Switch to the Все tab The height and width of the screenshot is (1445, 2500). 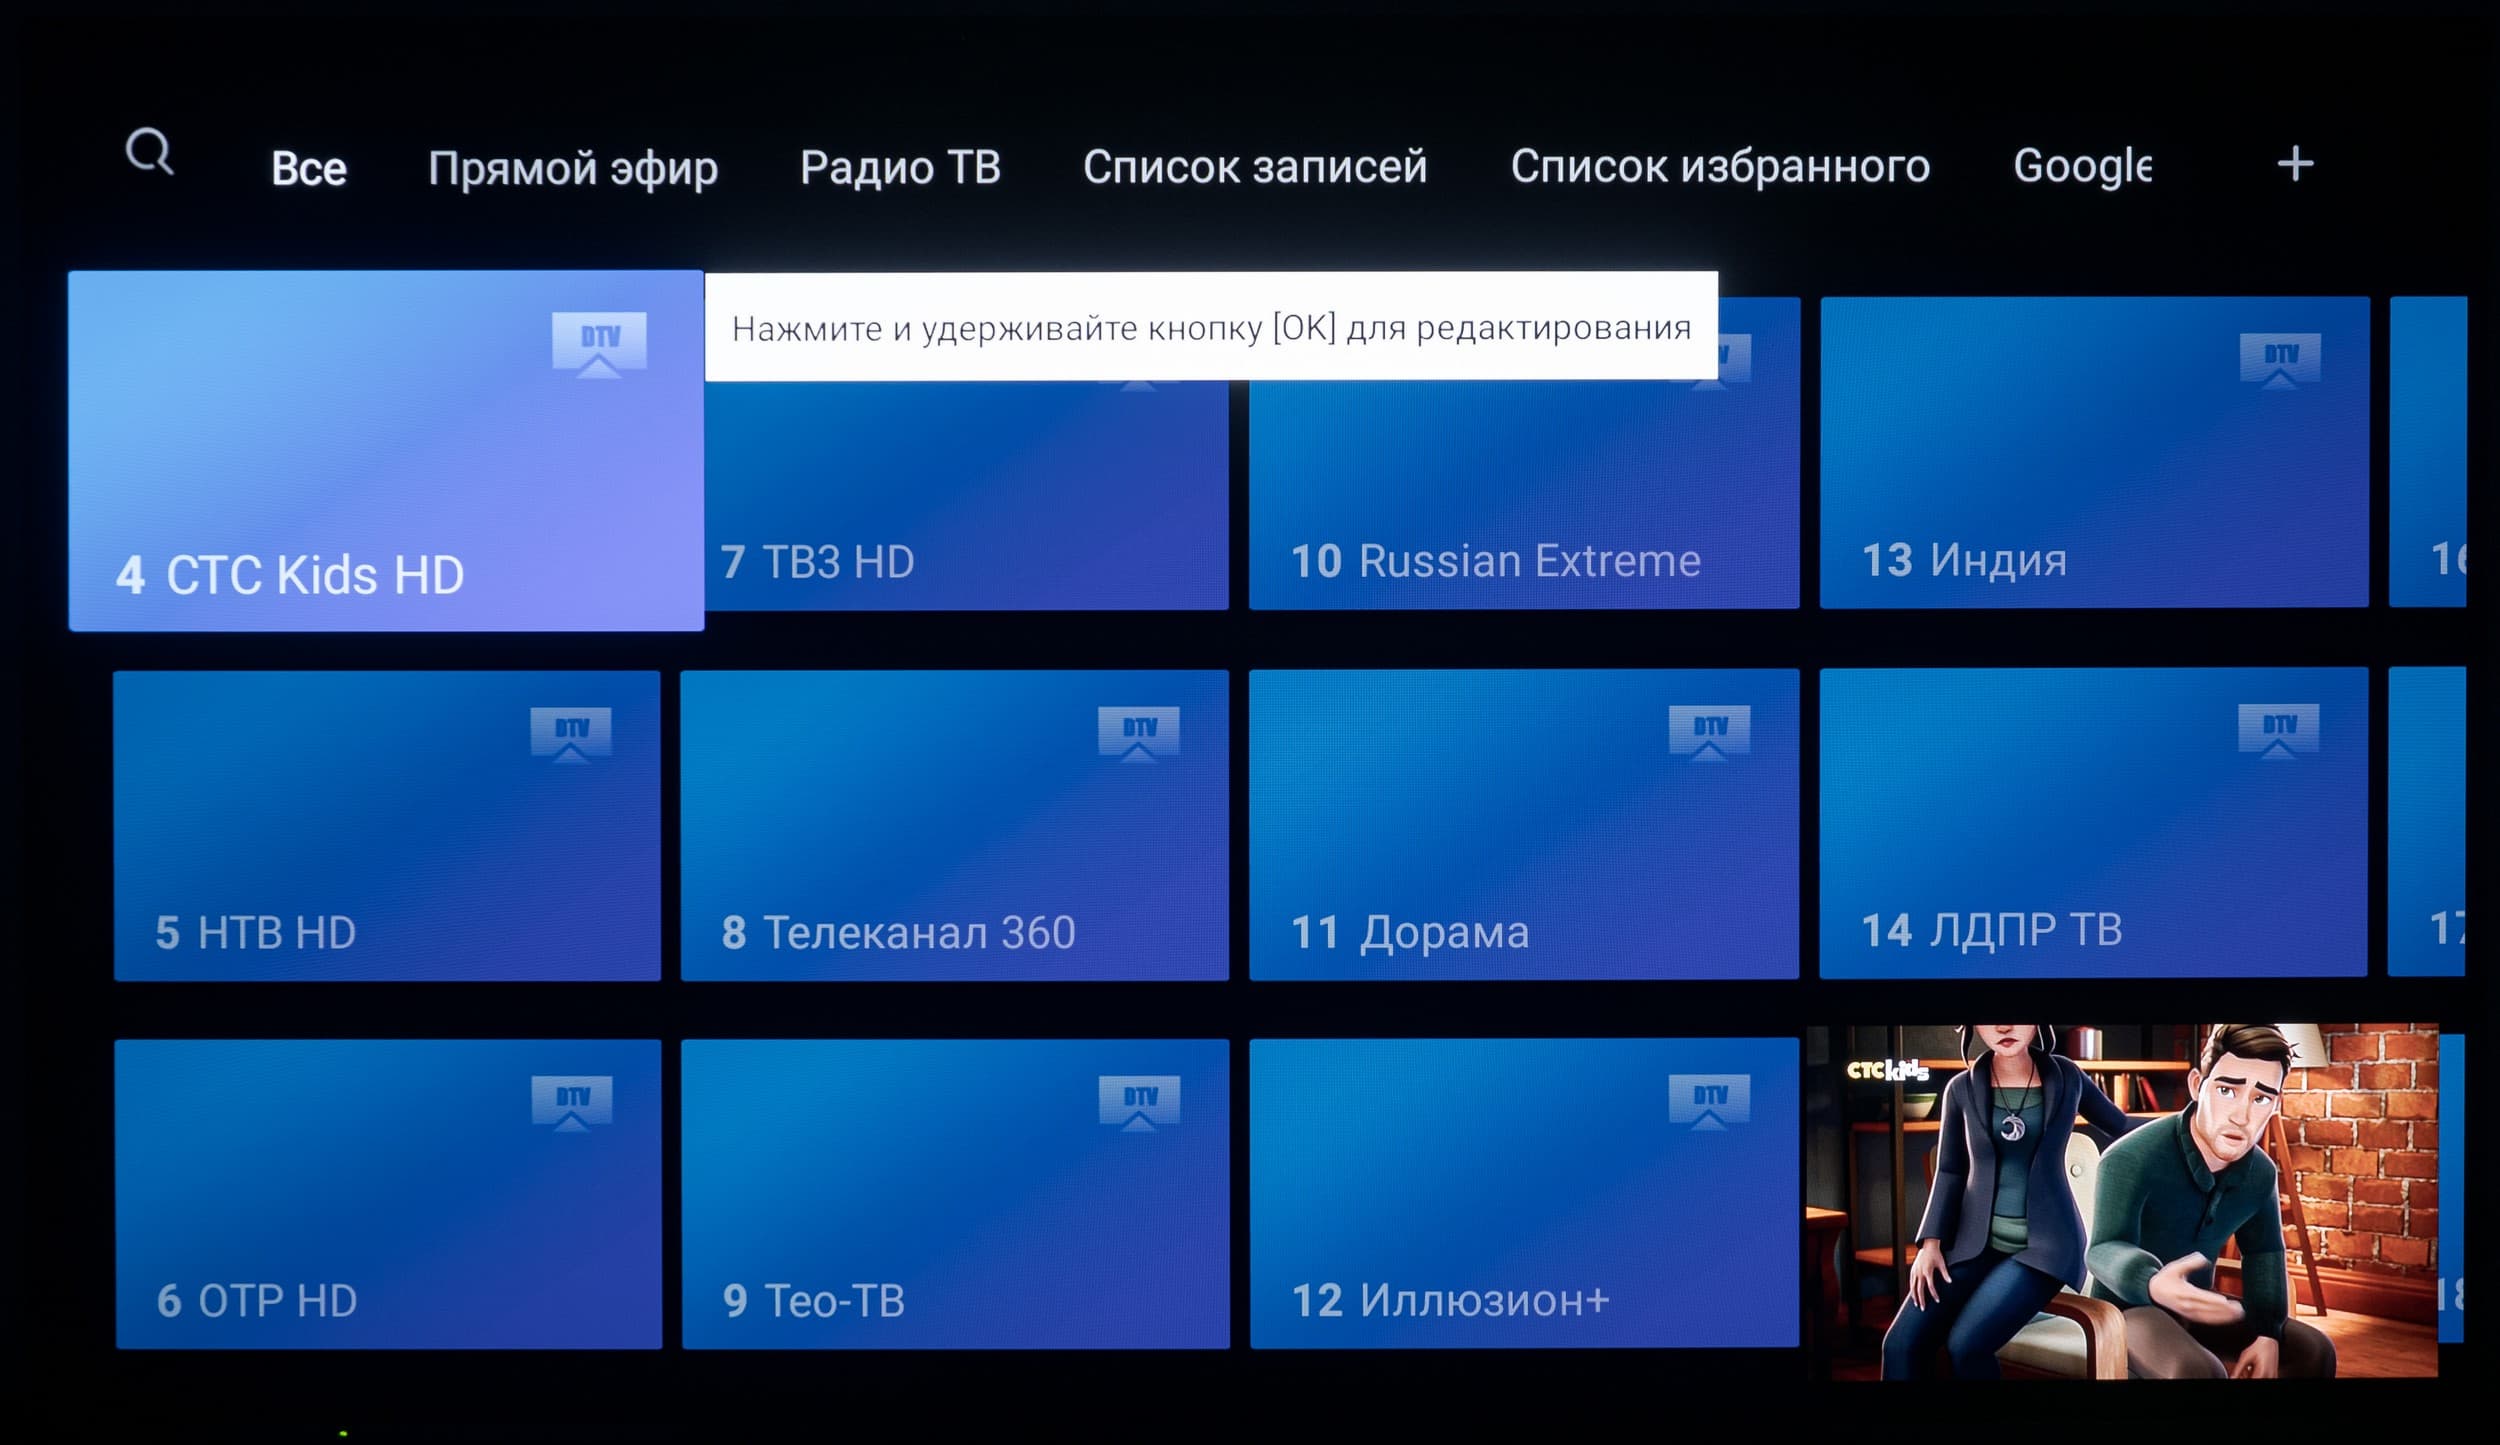point(309,168)
